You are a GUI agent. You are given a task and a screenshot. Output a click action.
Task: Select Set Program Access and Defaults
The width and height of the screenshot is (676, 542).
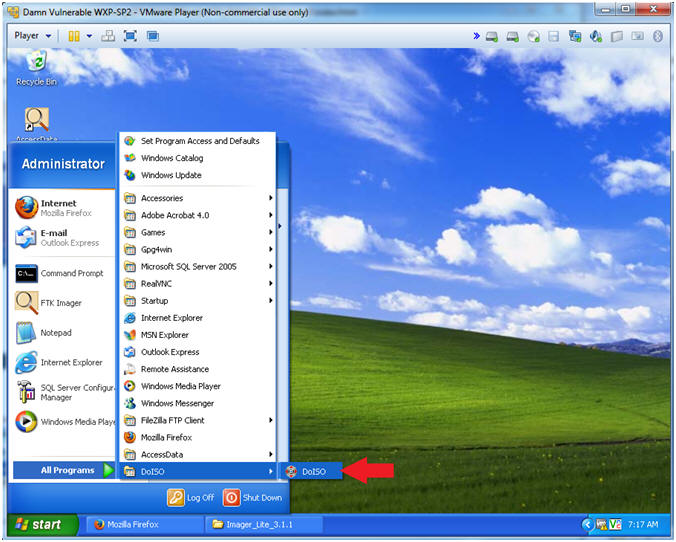click(197, 141)
